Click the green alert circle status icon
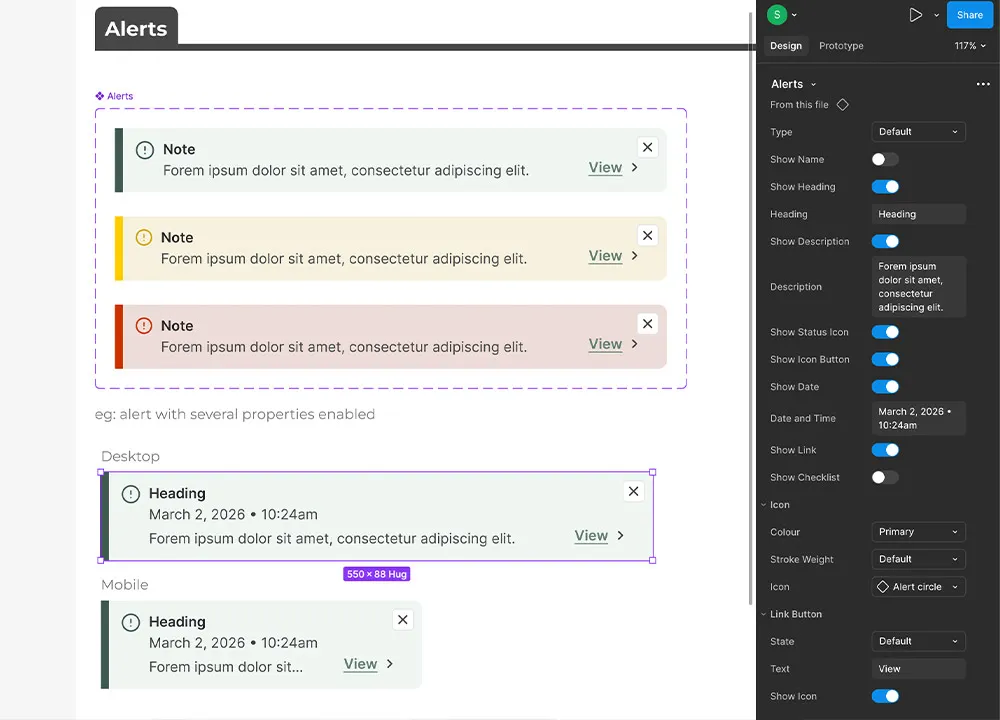Screen dimensions: 1000x720 tap(145, 151)
